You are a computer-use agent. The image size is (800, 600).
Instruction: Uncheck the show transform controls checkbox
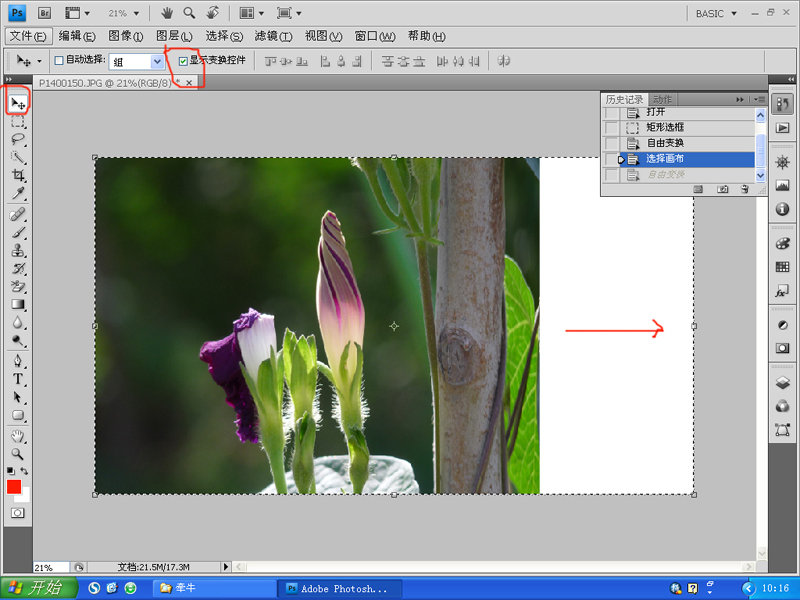pos(183,61)
